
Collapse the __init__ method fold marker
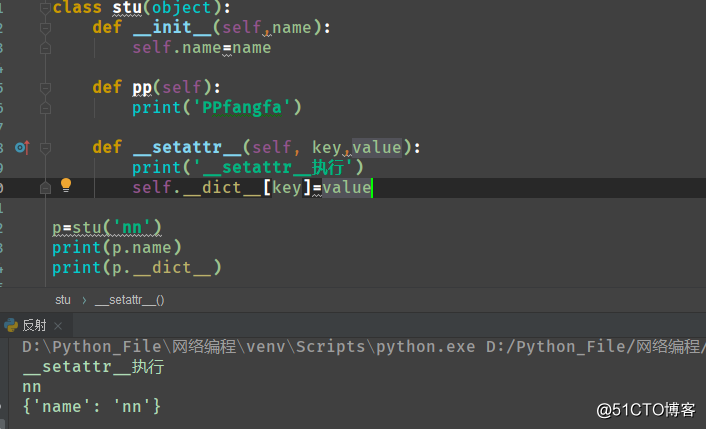(x=45, y=28)
